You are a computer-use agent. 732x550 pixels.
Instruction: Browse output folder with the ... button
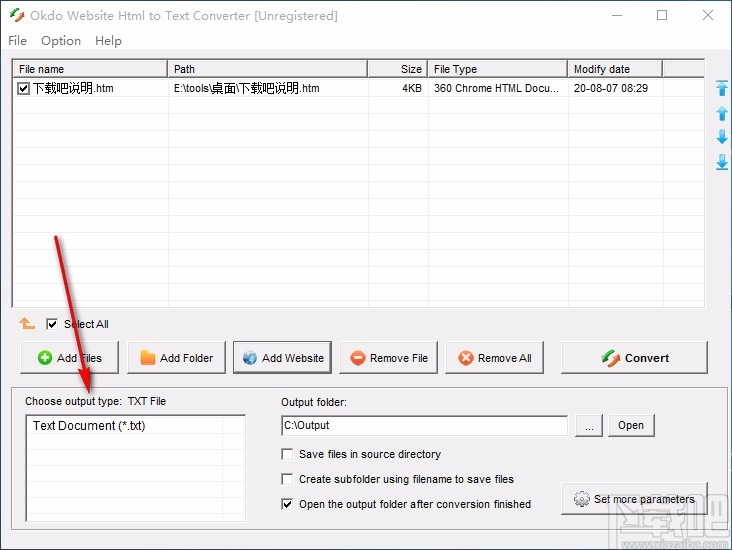tap(589, 425)
